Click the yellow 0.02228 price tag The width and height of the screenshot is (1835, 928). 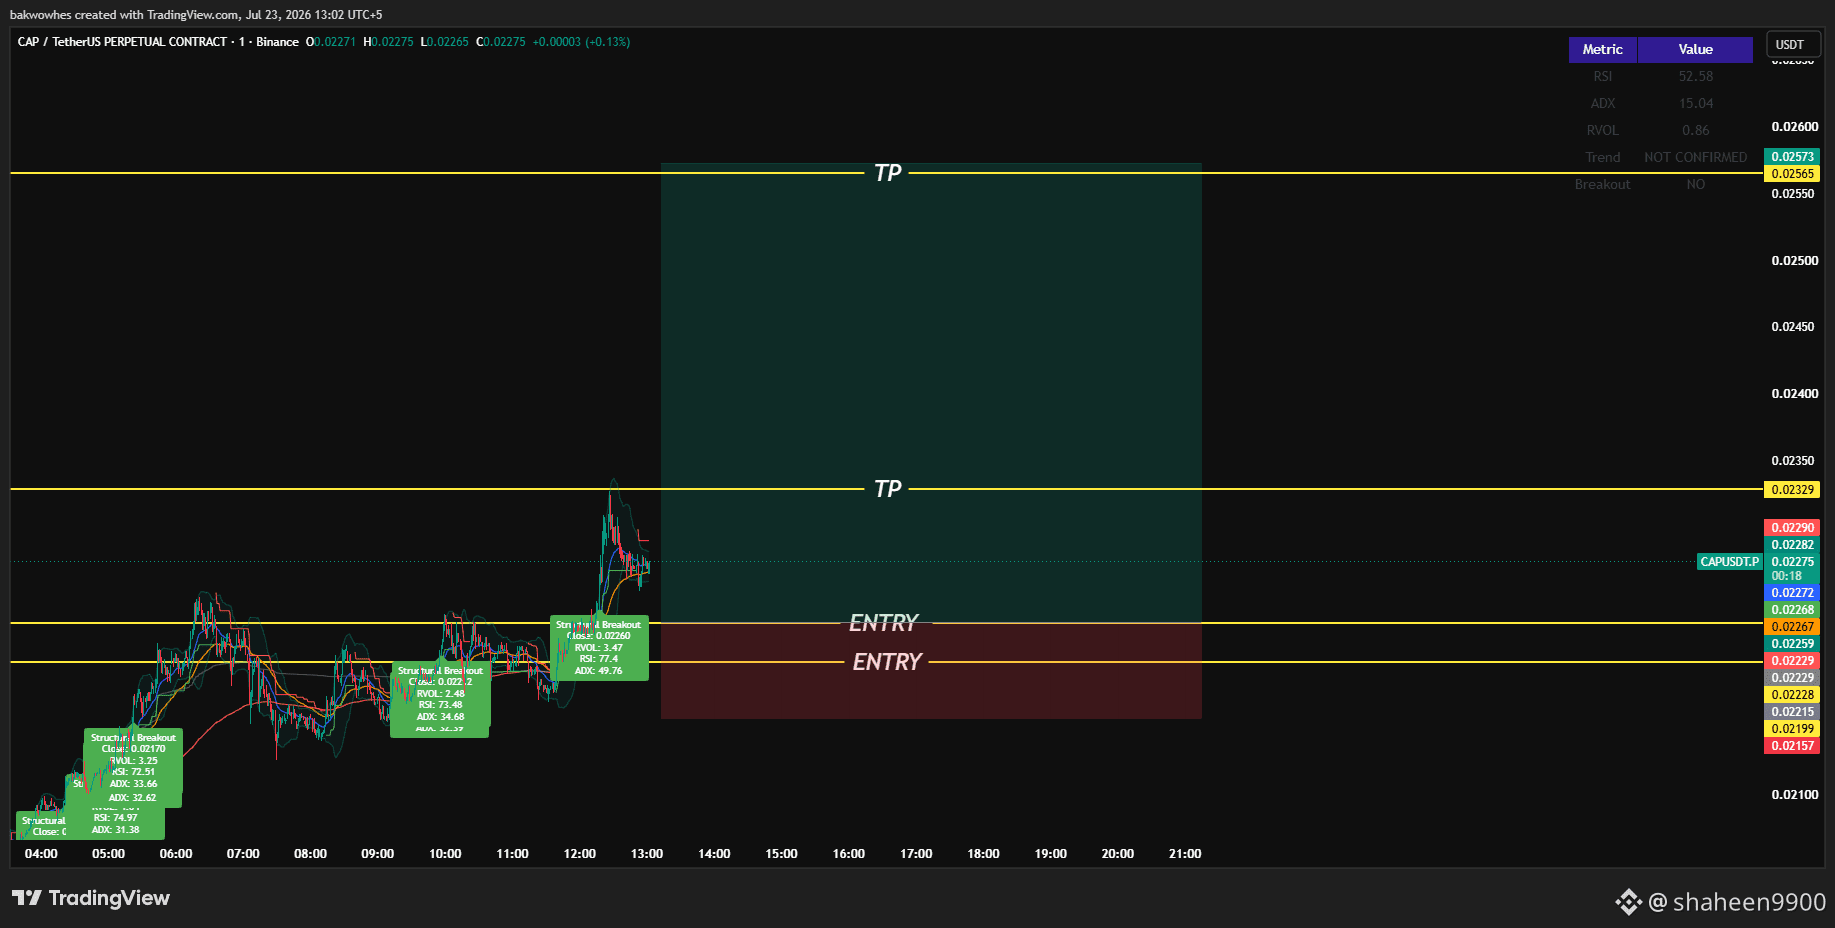pyautogui.click(x=1792, y=695)
